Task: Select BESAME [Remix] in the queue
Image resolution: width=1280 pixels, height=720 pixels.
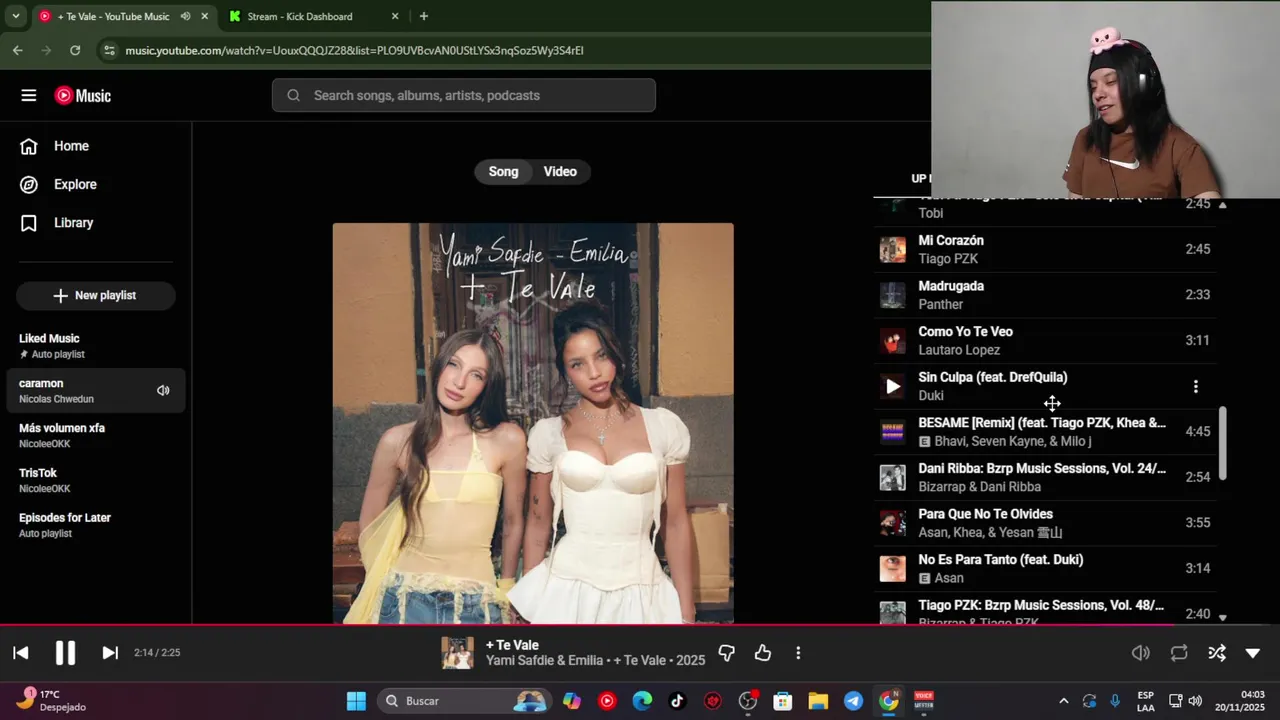Action: click(1046, 432)
